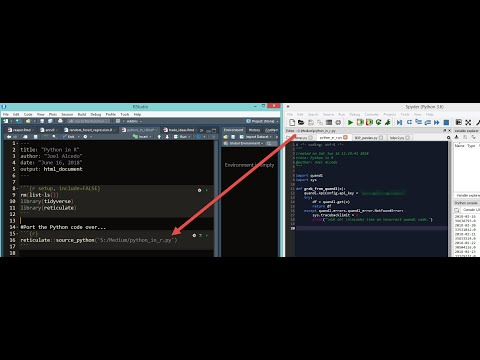Screen dimensions: 480x360
Task: Open the Consoles menu in Spyder
Action: pos(372,114)
